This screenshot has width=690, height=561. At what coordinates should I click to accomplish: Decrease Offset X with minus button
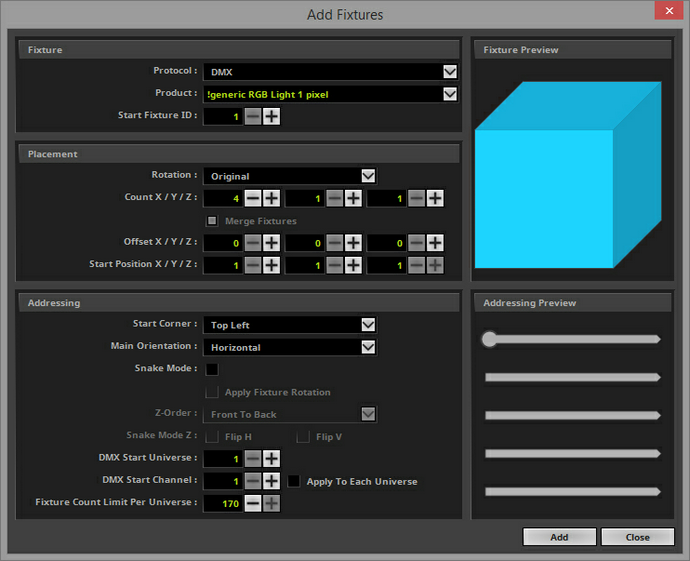pos(253,243)
